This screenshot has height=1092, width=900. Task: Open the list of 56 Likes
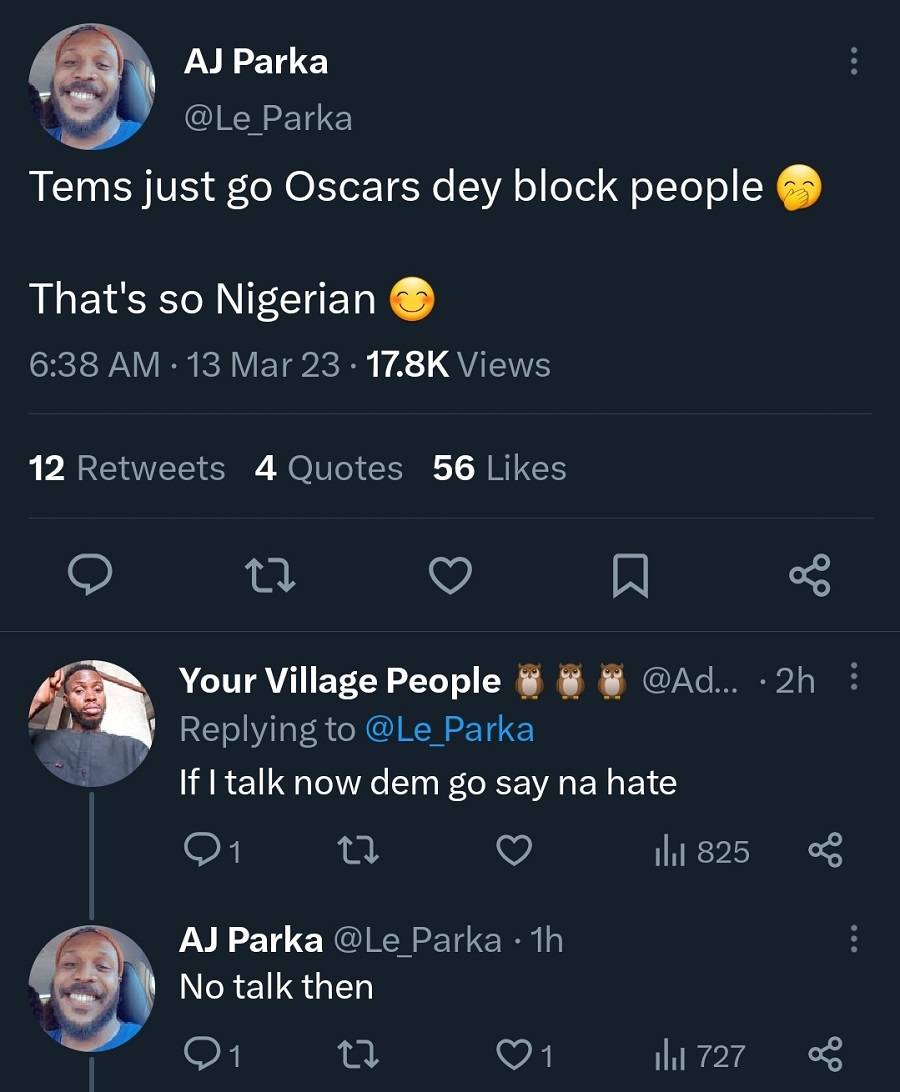498,468
